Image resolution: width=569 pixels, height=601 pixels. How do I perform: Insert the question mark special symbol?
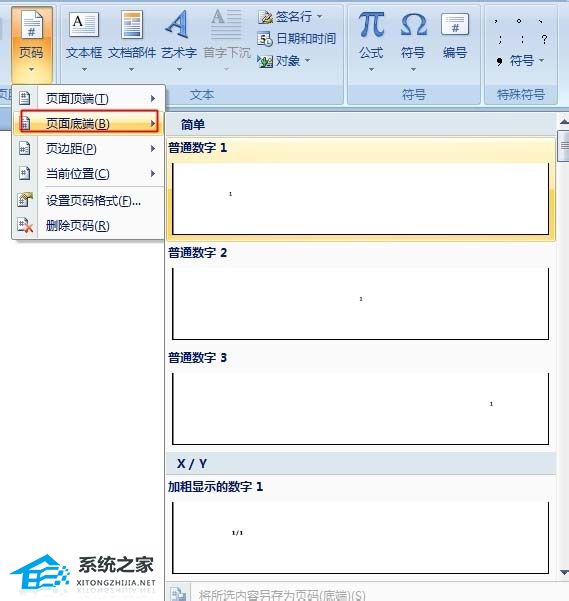[544, 39]
